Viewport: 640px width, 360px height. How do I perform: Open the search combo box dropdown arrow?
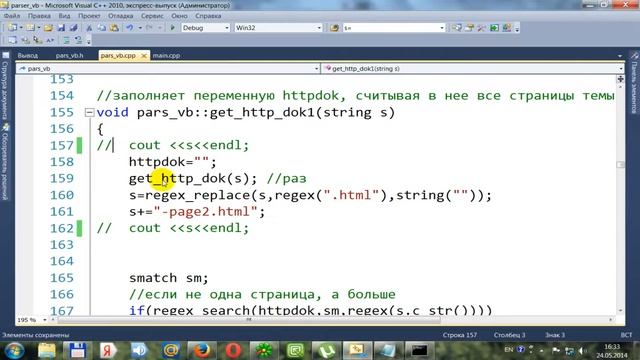[442, 28]
